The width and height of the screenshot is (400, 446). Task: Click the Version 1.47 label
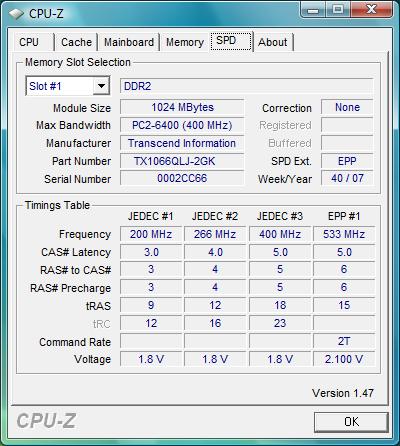point(343,393)
